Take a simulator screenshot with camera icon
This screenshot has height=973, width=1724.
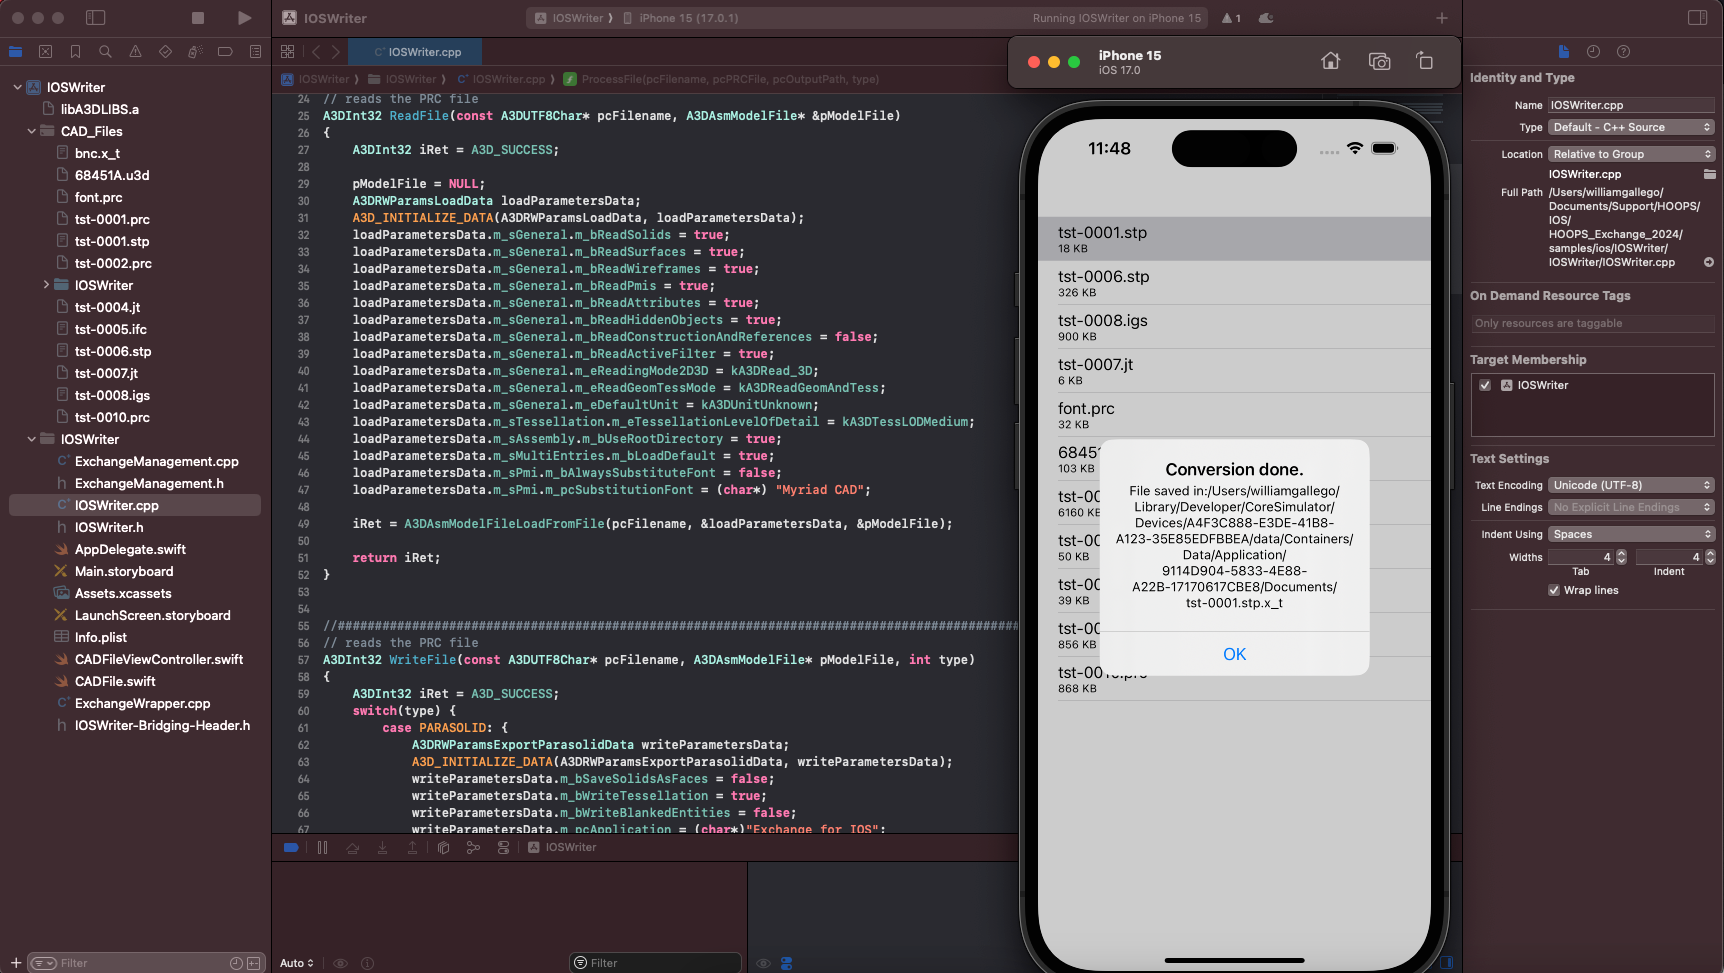point(1379,60)
